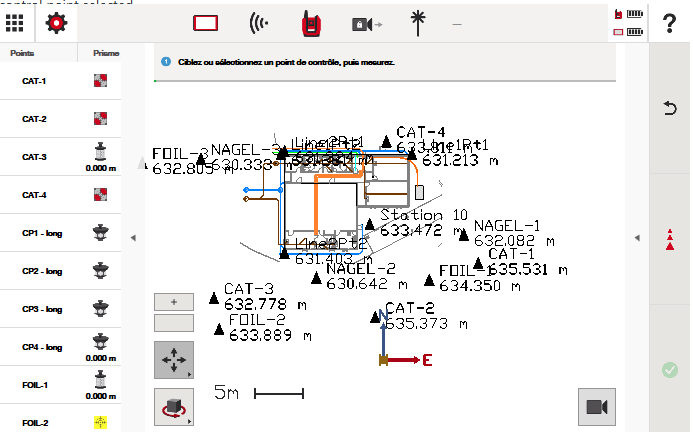Zoom in with the plus button
This screenshot has width=693, height=432.
(x=174, y=301)
